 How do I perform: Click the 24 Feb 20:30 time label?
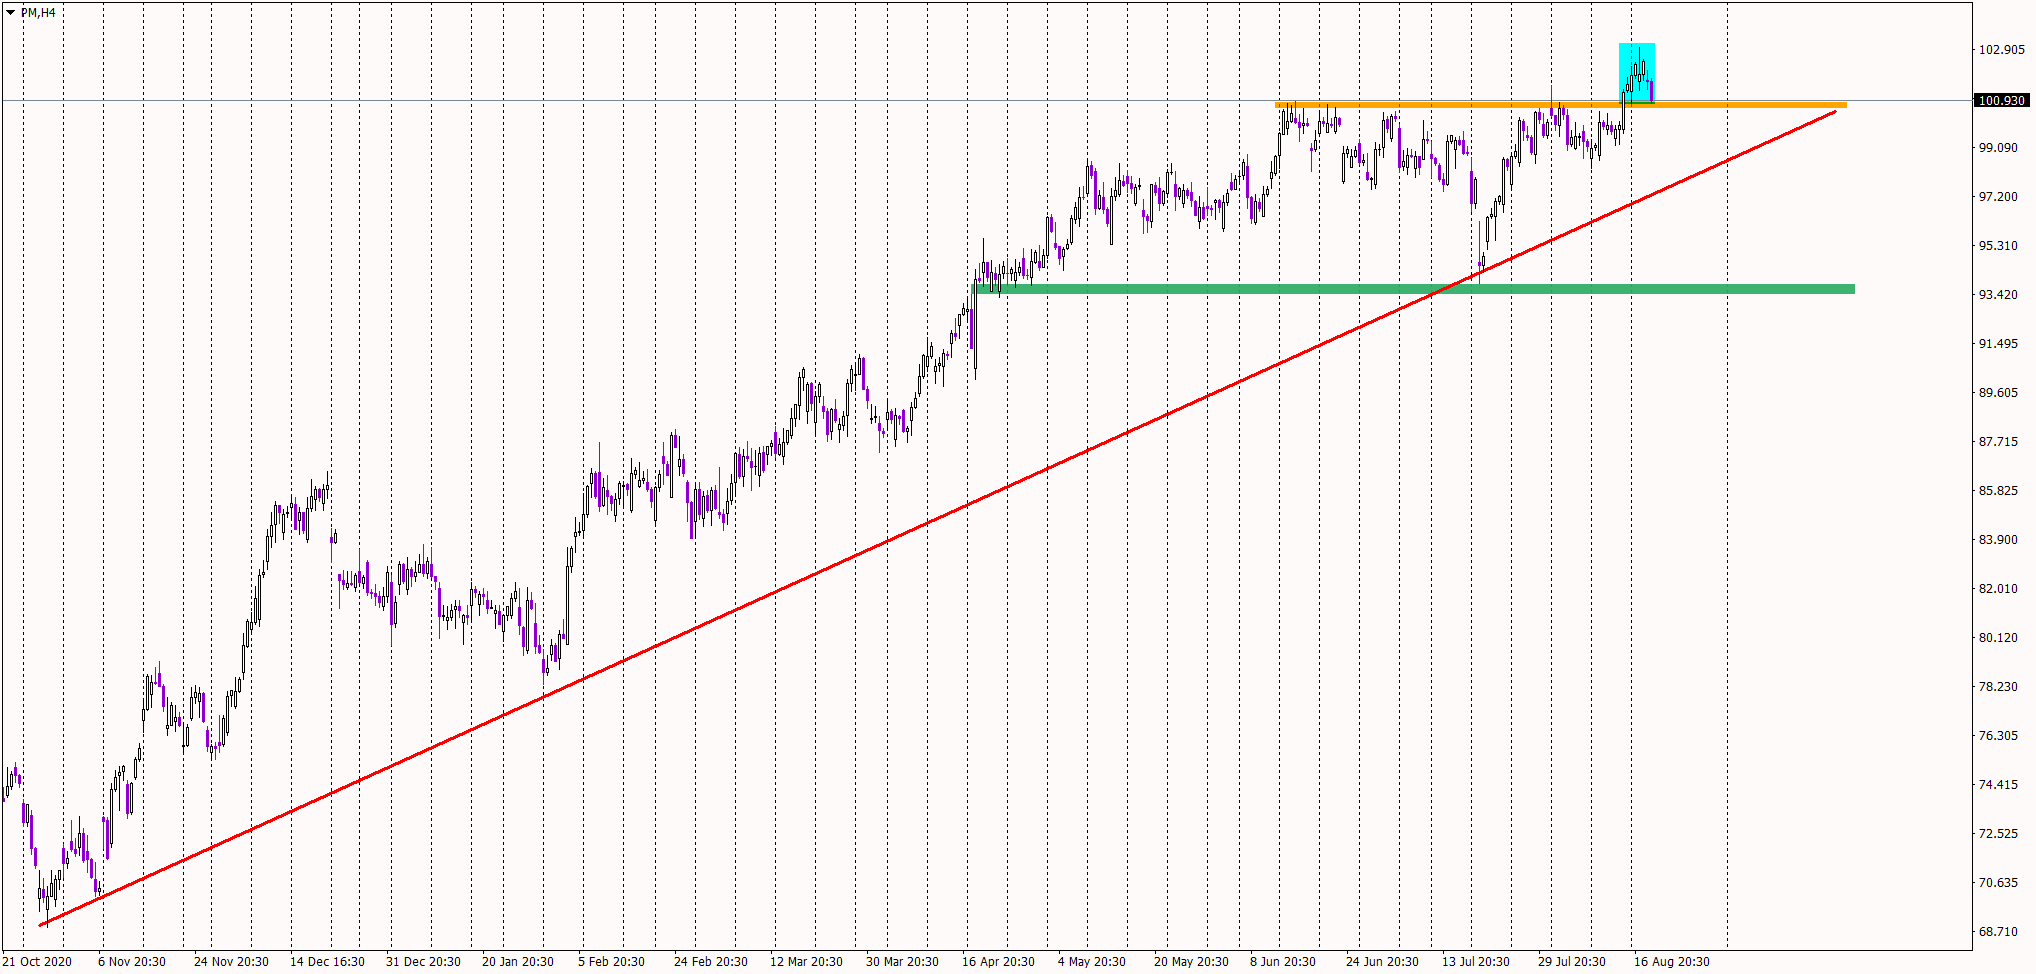click(711, 962)
